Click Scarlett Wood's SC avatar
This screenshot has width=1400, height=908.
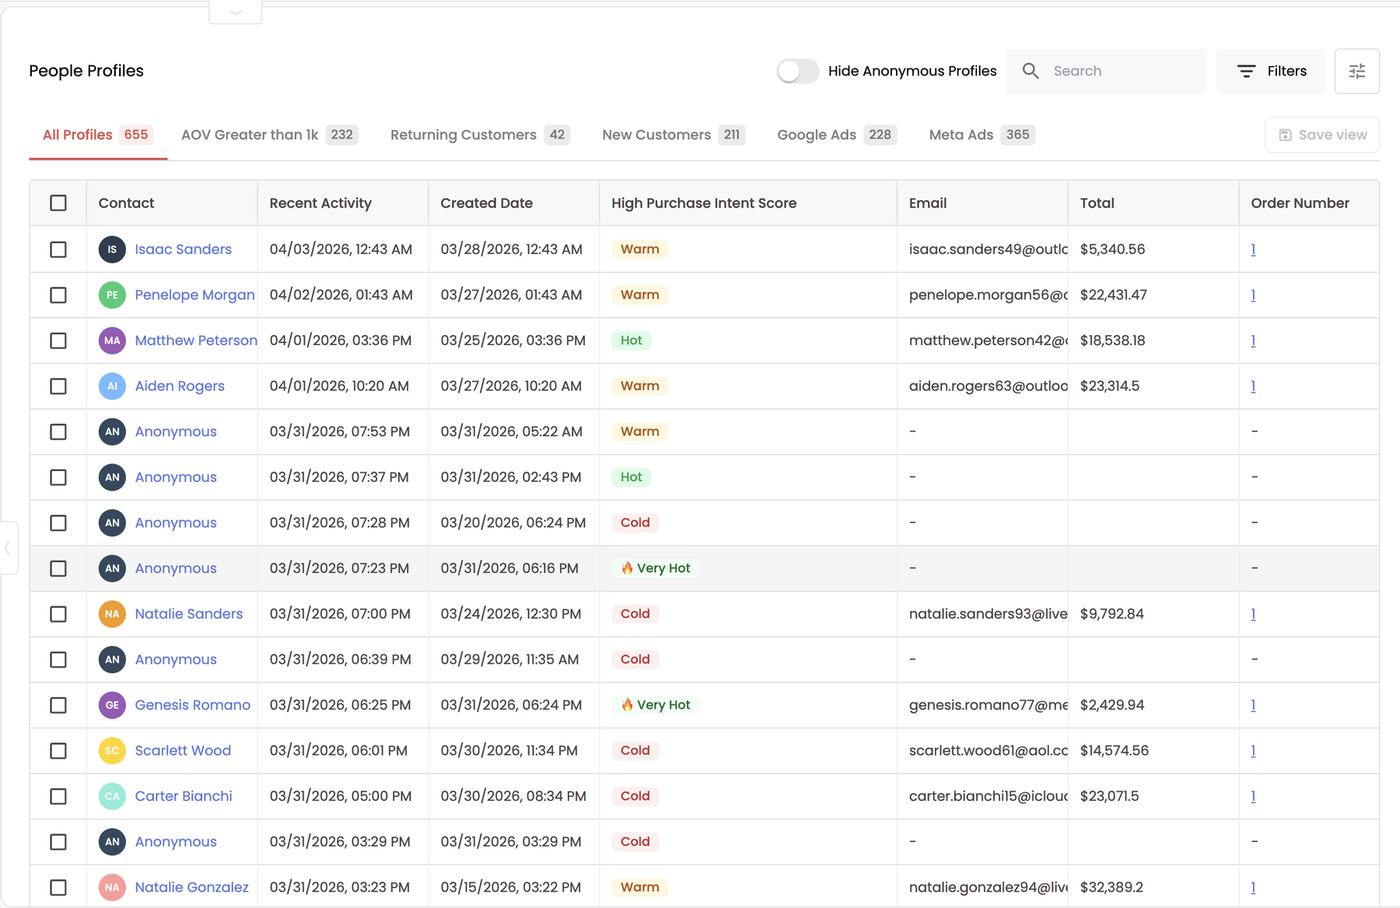click(112, 751)
